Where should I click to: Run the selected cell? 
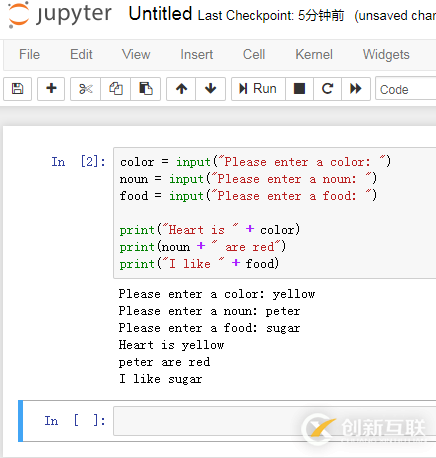258,89
